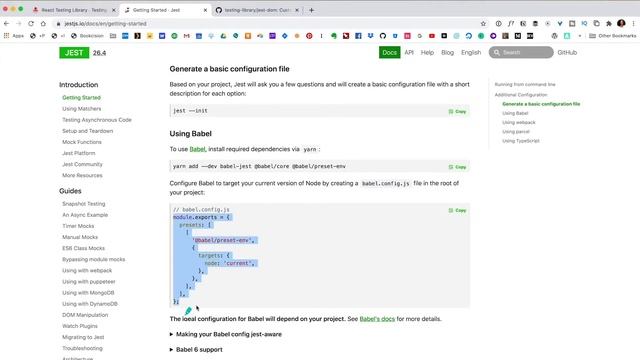Image resolution: width=640 pixels, height=360 pixels.
Task: Reload the Jest docs page
Action: tap(31, 24)
